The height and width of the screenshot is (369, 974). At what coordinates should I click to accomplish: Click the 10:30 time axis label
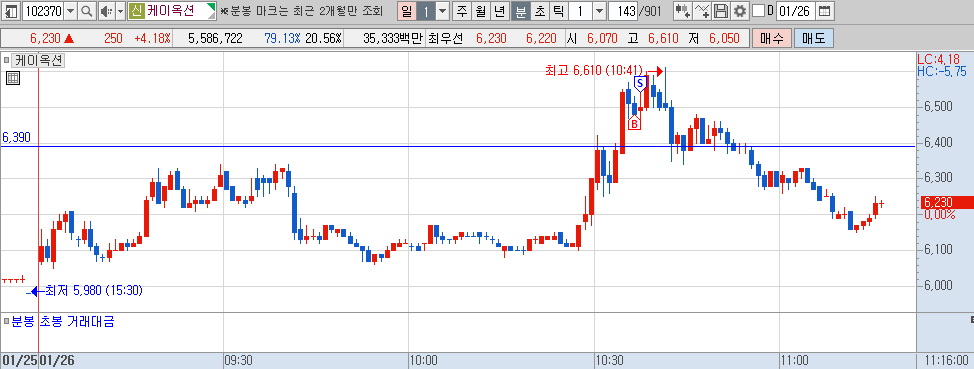tap(610, 360)
